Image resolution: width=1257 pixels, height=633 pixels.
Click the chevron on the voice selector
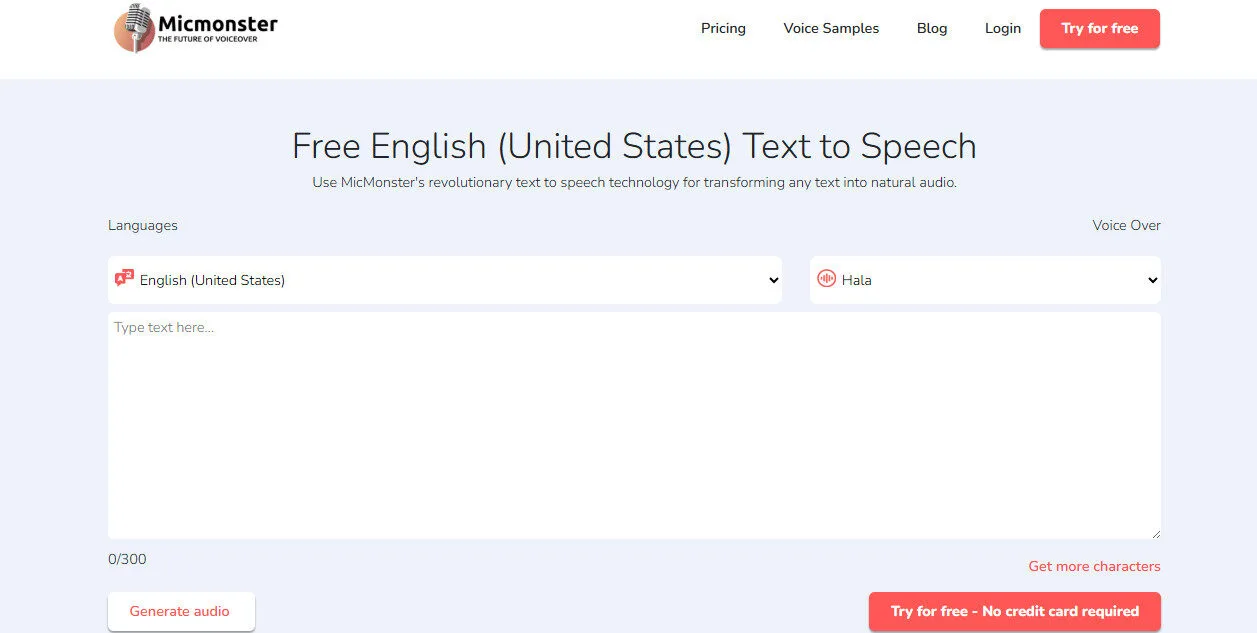[x=1152, y=281]
